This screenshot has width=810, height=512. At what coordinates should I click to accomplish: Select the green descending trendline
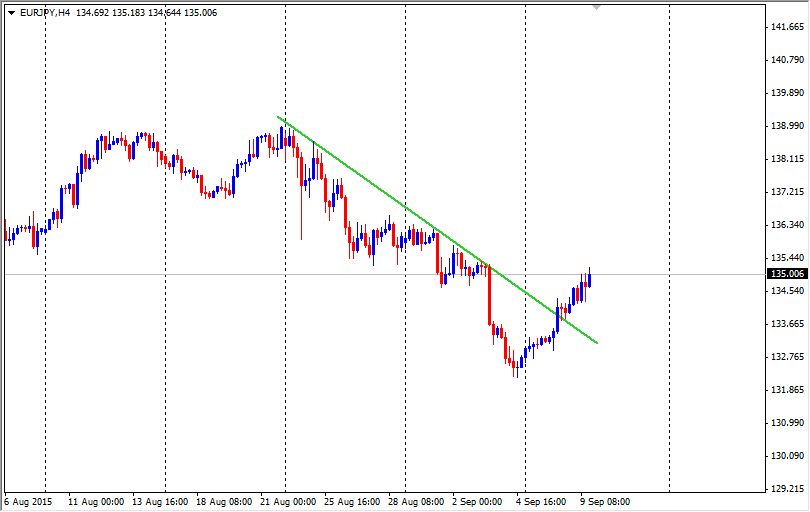pyautogui.click(x=437, y=230)
